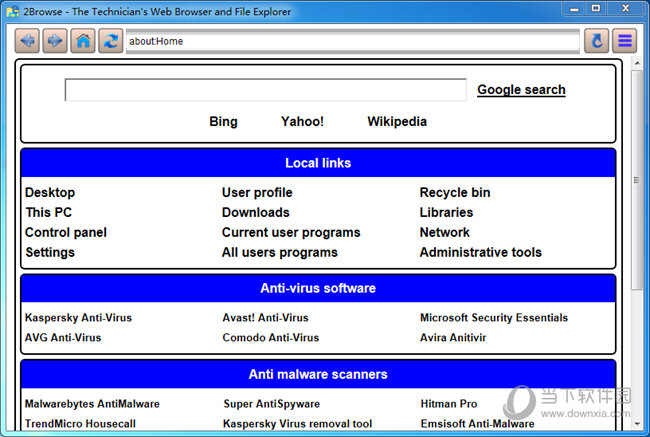Open TrendMicro Housecall link

pyautogui.click(x=80, y=424)
